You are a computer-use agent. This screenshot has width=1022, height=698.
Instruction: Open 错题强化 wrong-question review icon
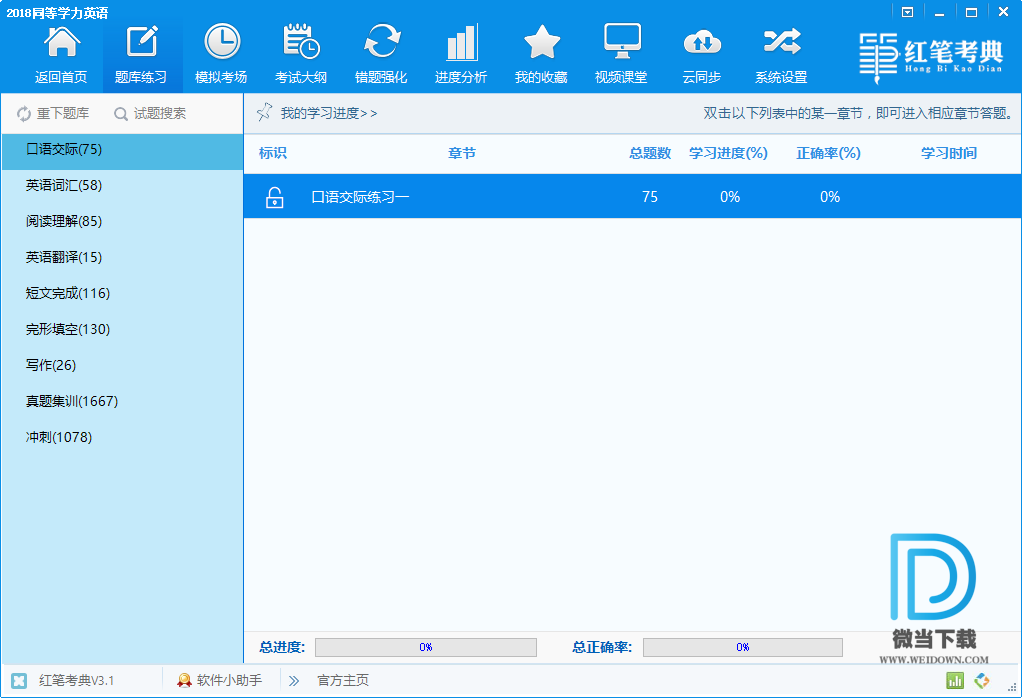click(381, 42)
